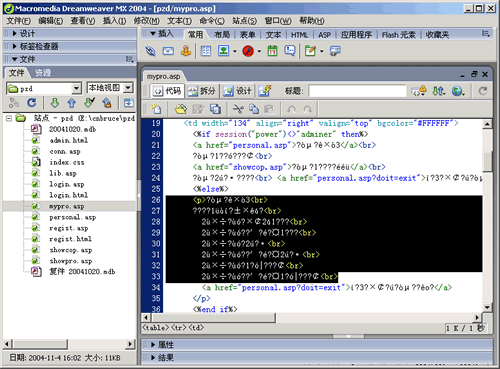500x369 pixels.
Task: Switch to Split view (拆分)
Action: [201, 91]
